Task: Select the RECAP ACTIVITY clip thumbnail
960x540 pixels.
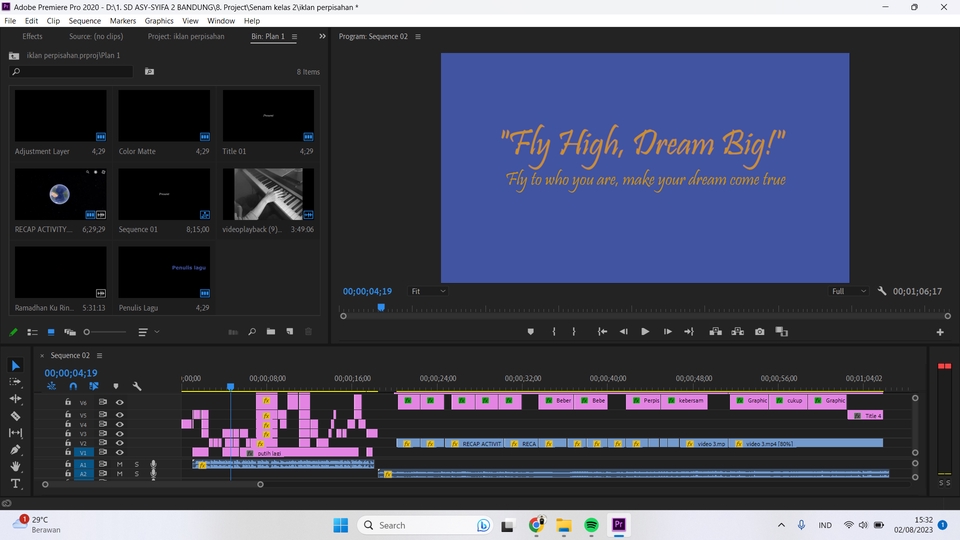Action: [60, 194]
